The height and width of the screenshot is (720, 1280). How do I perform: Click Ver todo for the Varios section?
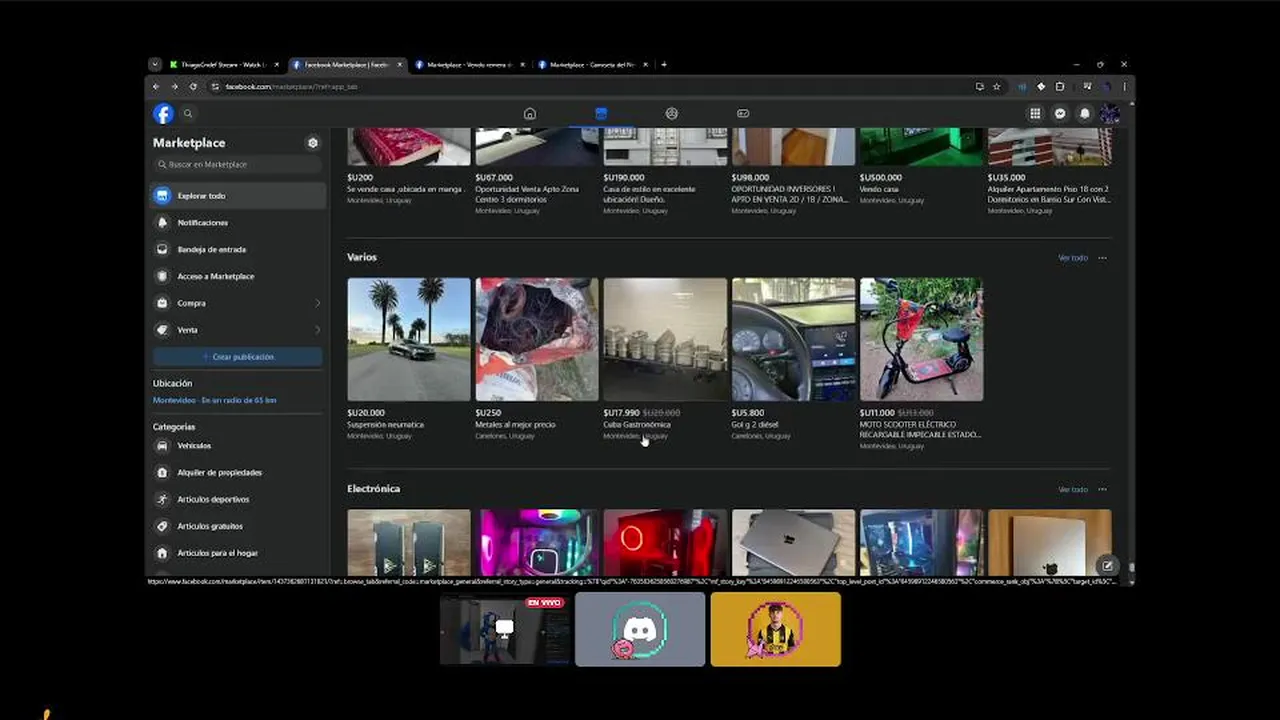point(1072,258)
